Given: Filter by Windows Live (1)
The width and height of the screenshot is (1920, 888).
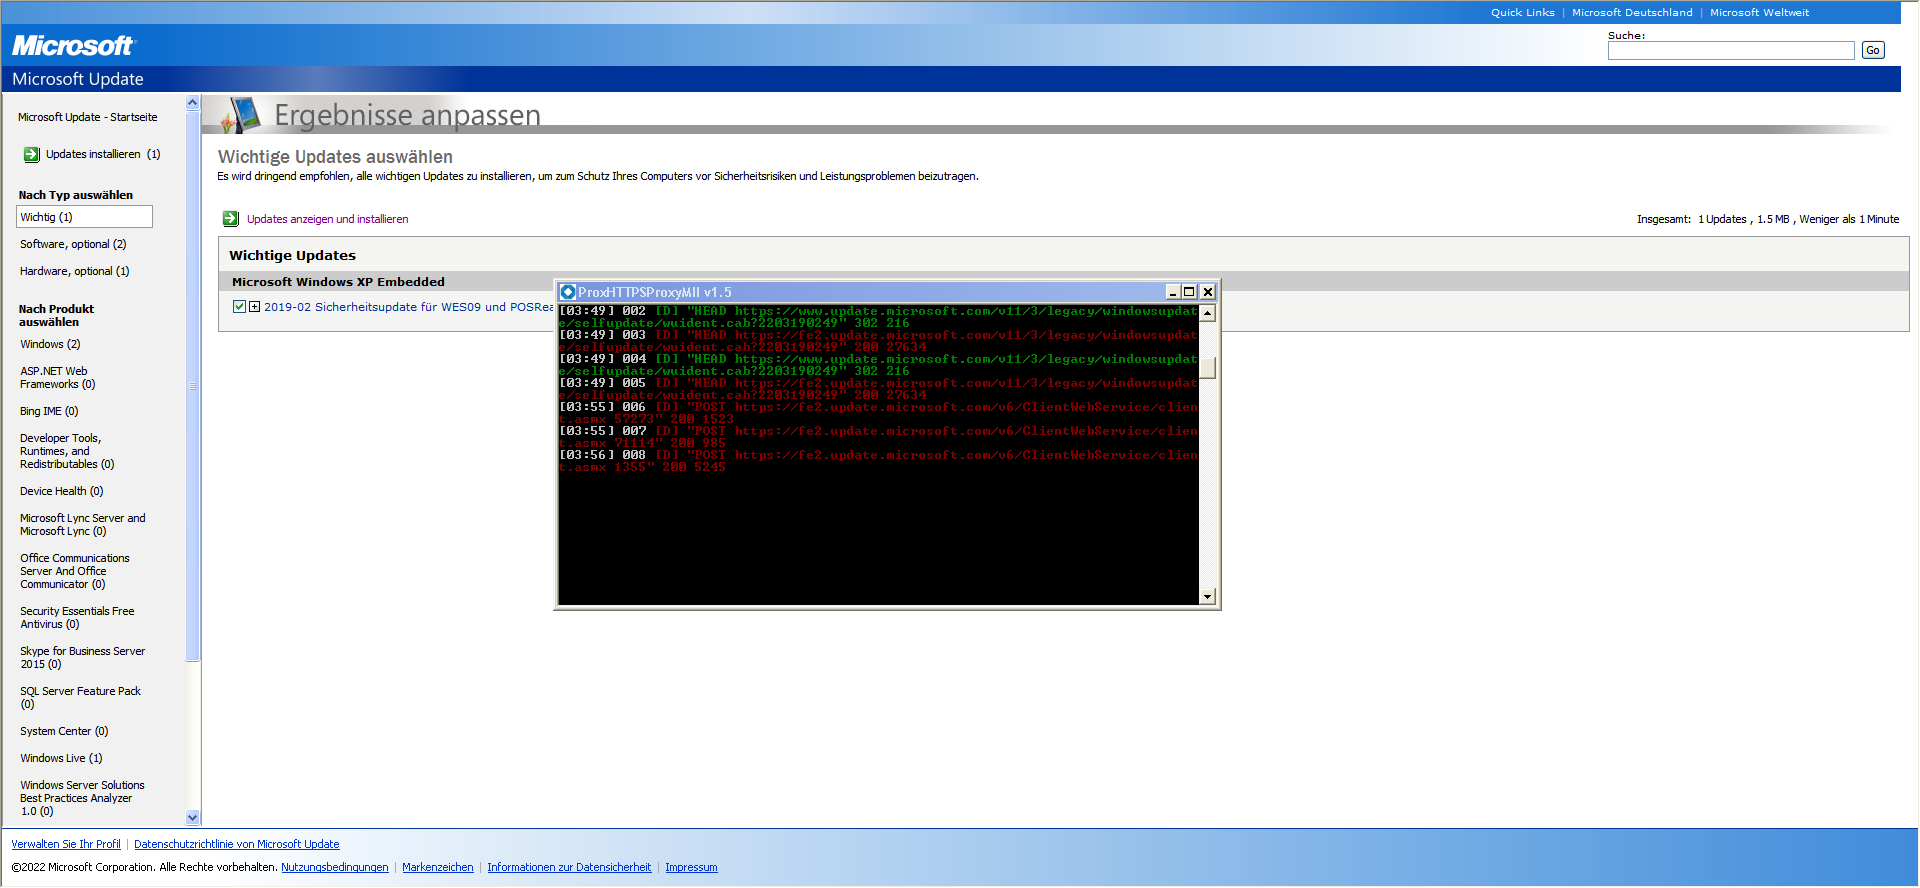Looking at the screenshot, I should point(61,758).
